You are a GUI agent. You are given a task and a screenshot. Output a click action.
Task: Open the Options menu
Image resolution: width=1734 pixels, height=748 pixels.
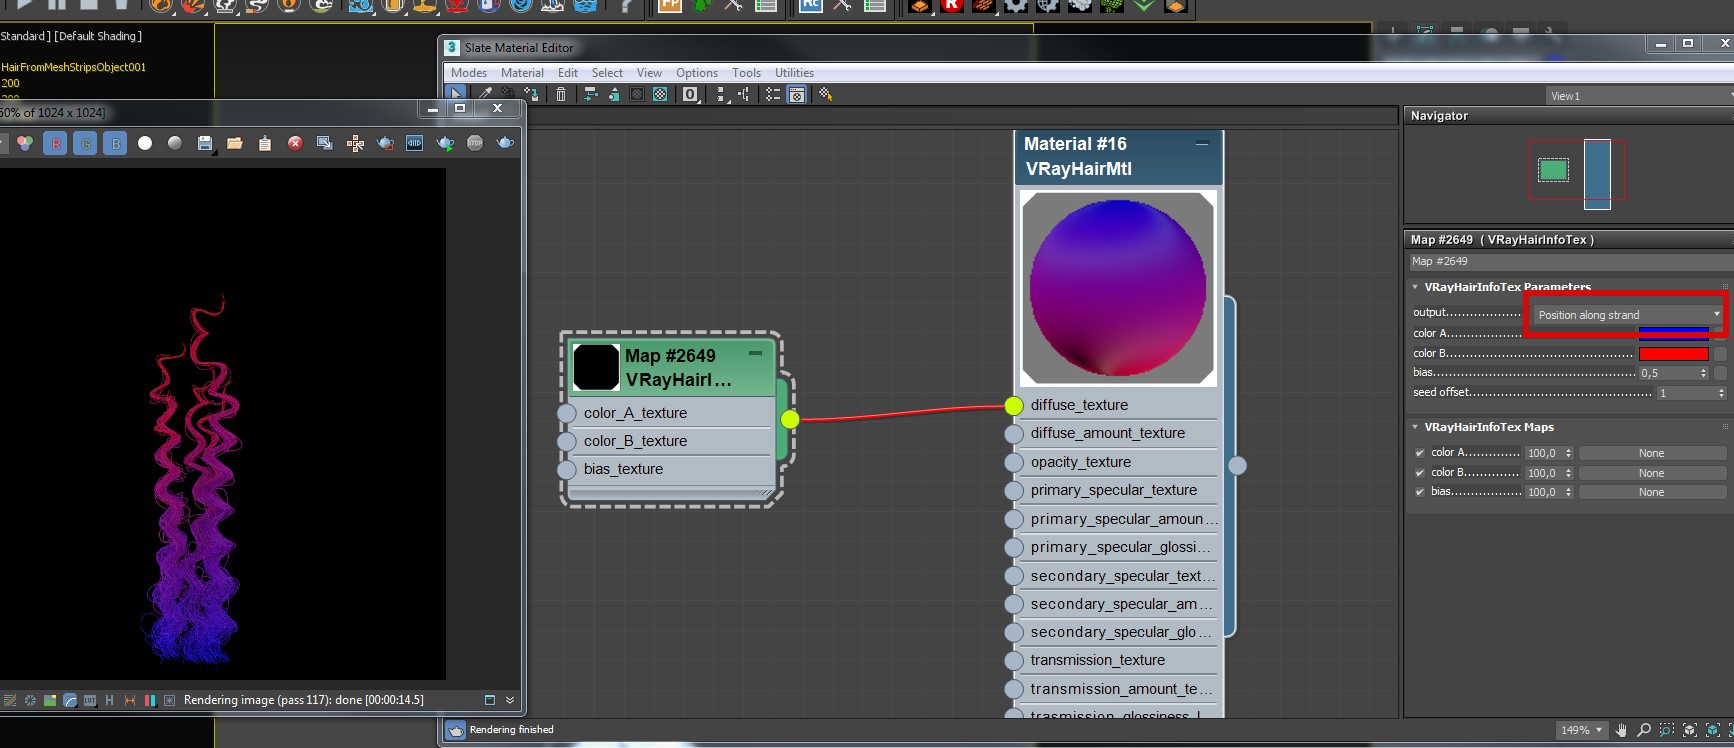pos(697,73)
